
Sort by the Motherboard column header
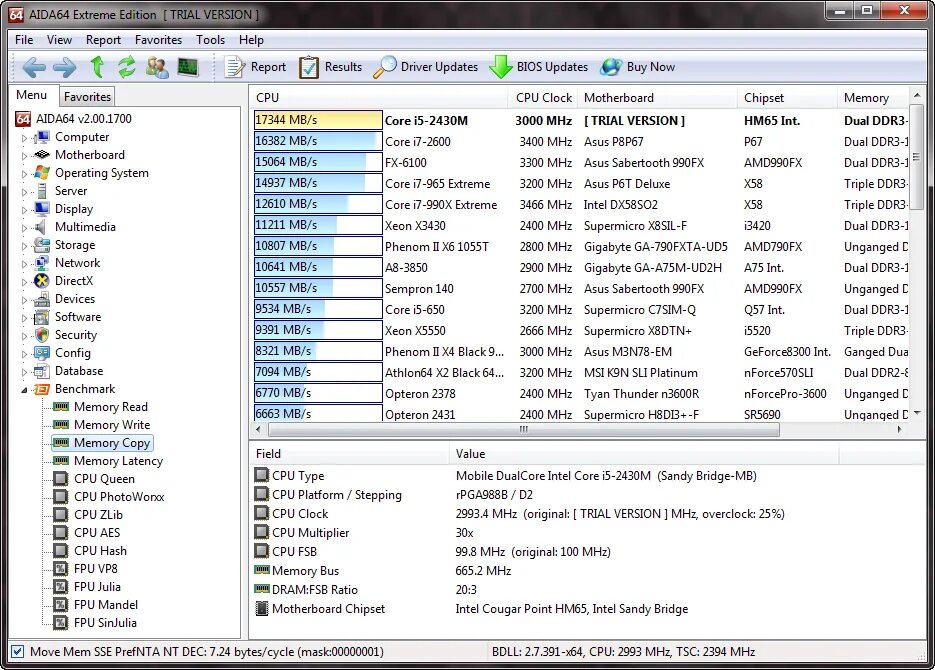[657, 98]
